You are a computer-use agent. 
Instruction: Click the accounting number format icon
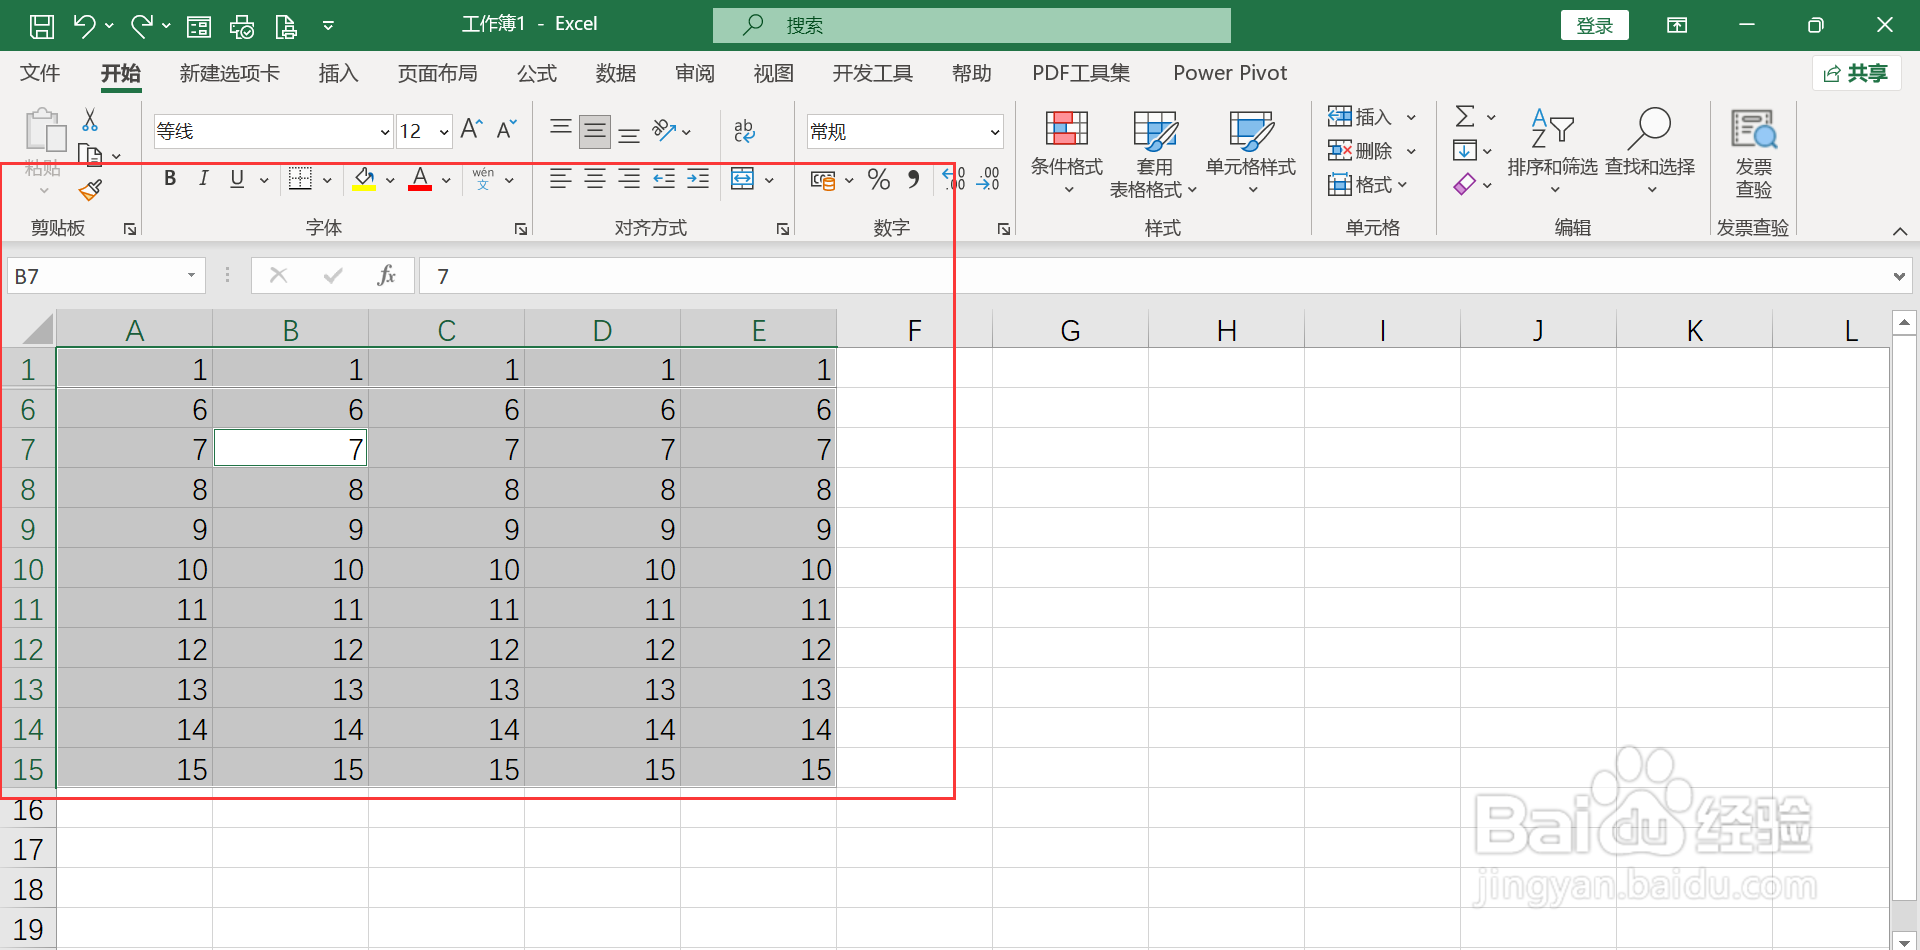point(823,180)
